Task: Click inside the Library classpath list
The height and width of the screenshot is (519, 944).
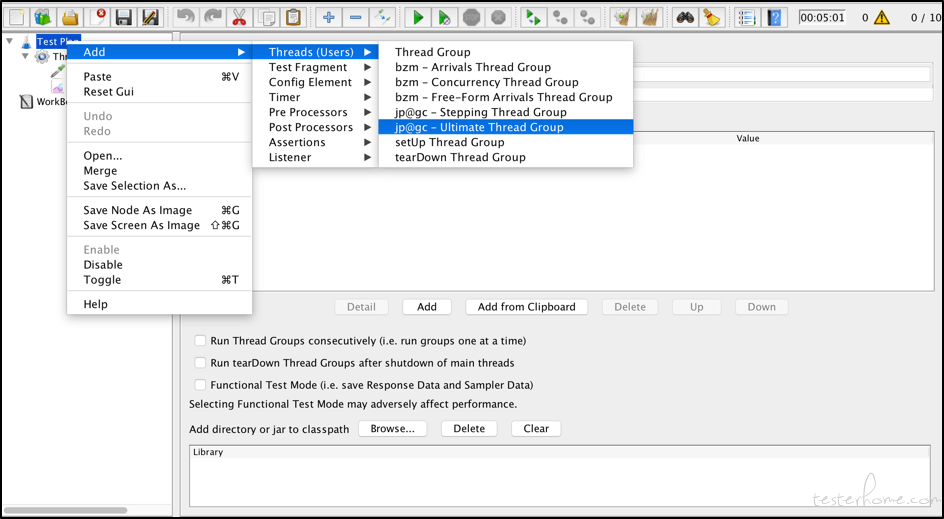Action: (560, 482)
